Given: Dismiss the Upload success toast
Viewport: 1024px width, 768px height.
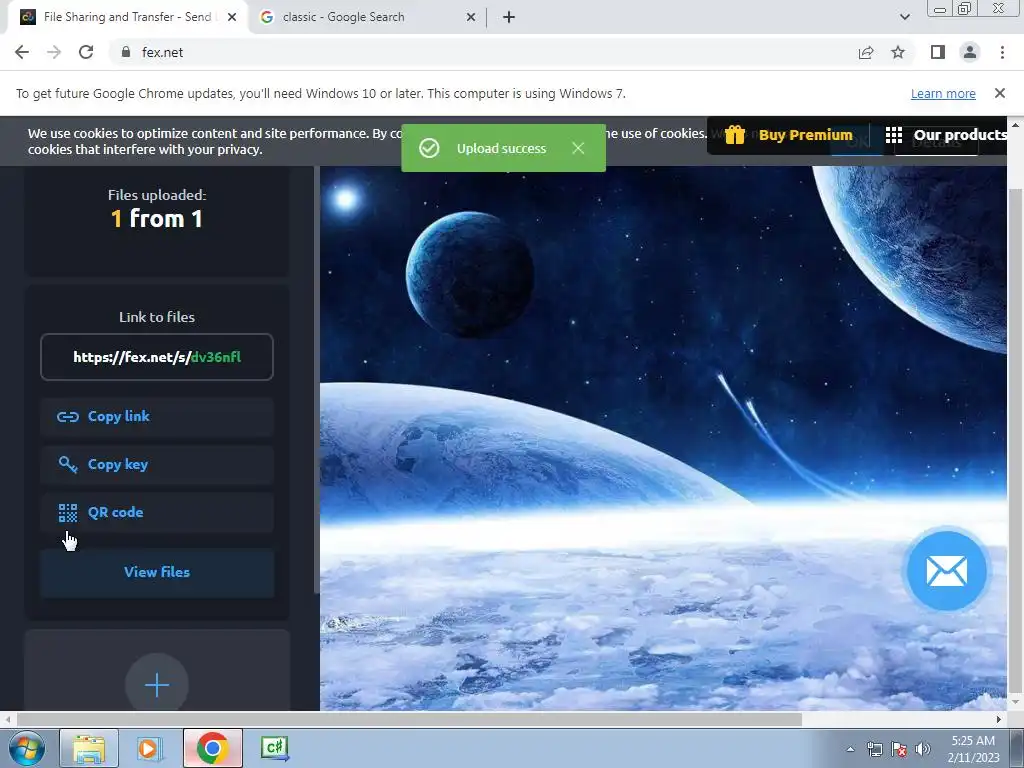Looking at the screenshot, I should (x=578, y=148).
